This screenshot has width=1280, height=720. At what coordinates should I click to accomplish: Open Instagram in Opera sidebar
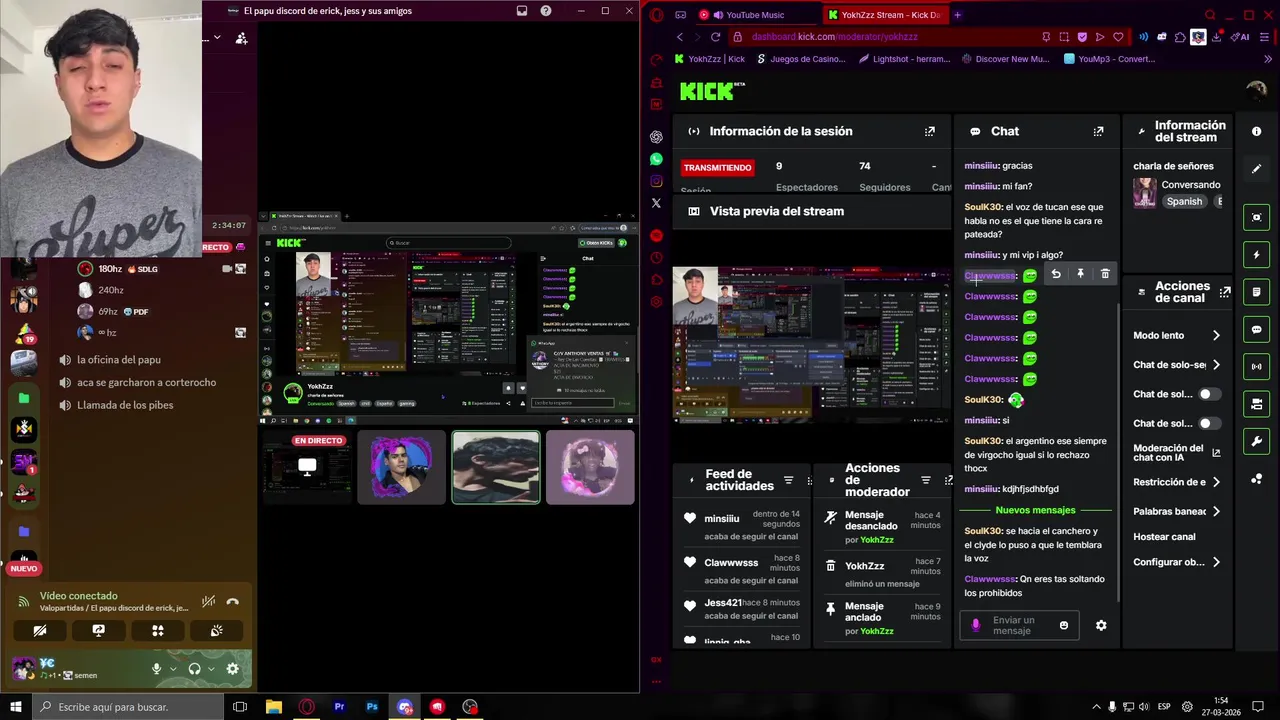pyautogui.click(x=656, y=181)
